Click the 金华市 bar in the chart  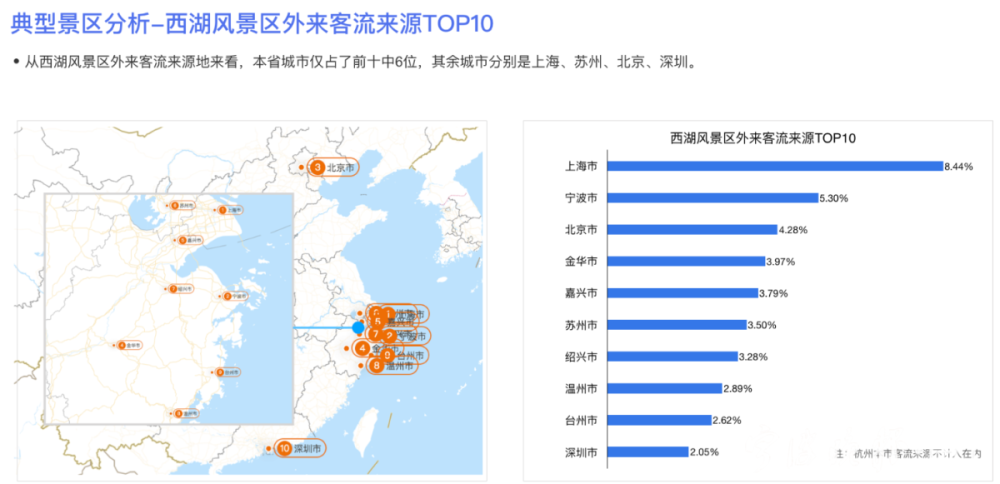[686, 261]
